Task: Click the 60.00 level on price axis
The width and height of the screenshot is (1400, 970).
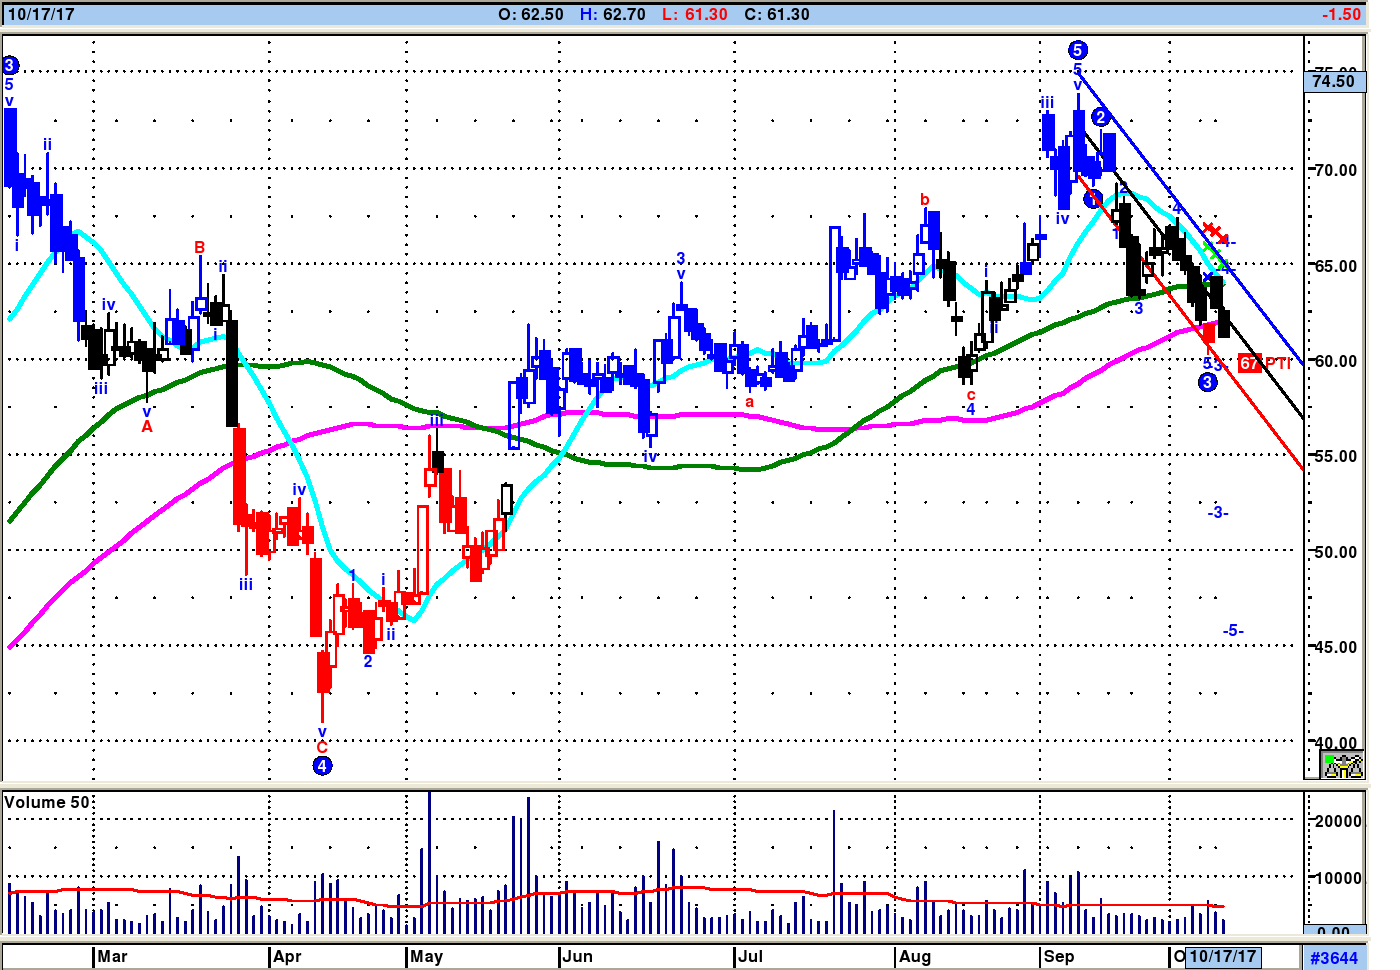Action: (1336, 361)
